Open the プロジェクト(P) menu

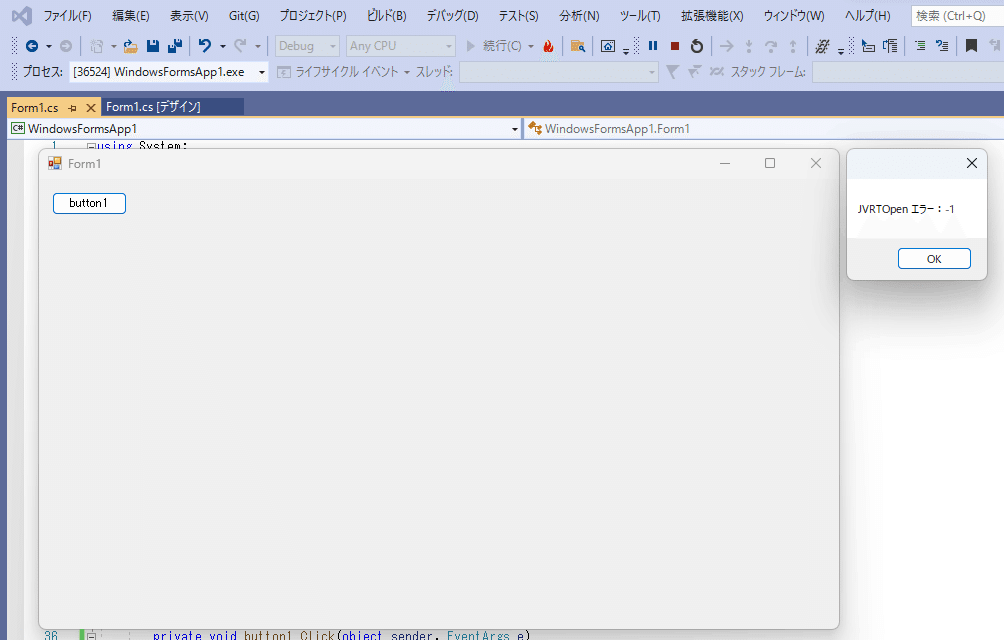pos(312,16)
